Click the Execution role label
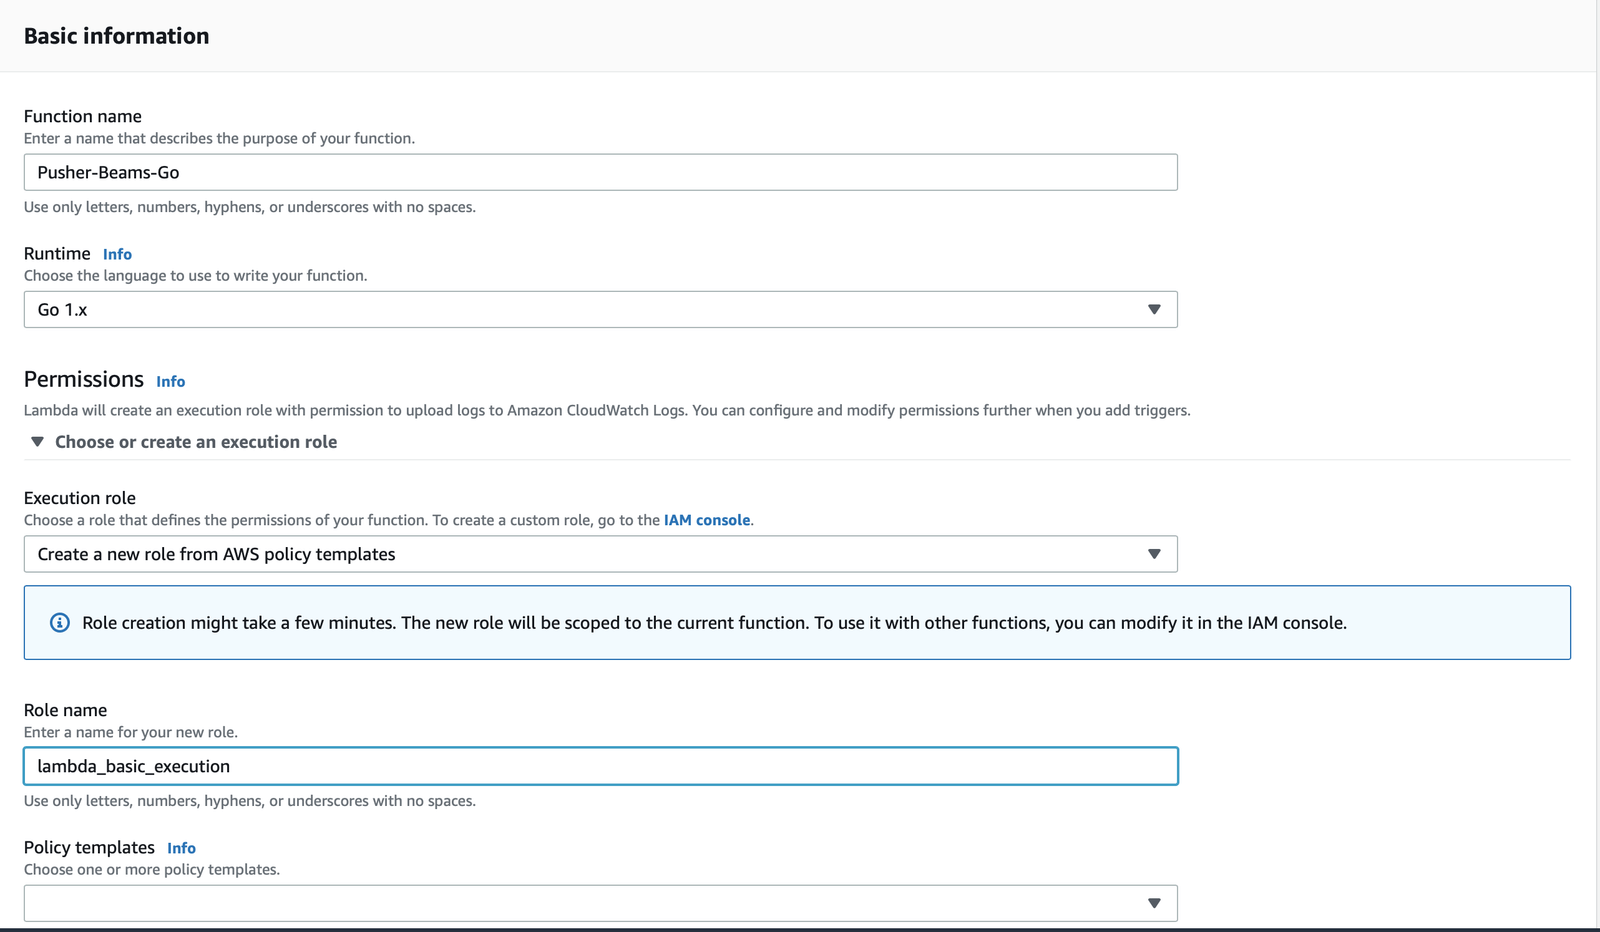 pos(80,498)
